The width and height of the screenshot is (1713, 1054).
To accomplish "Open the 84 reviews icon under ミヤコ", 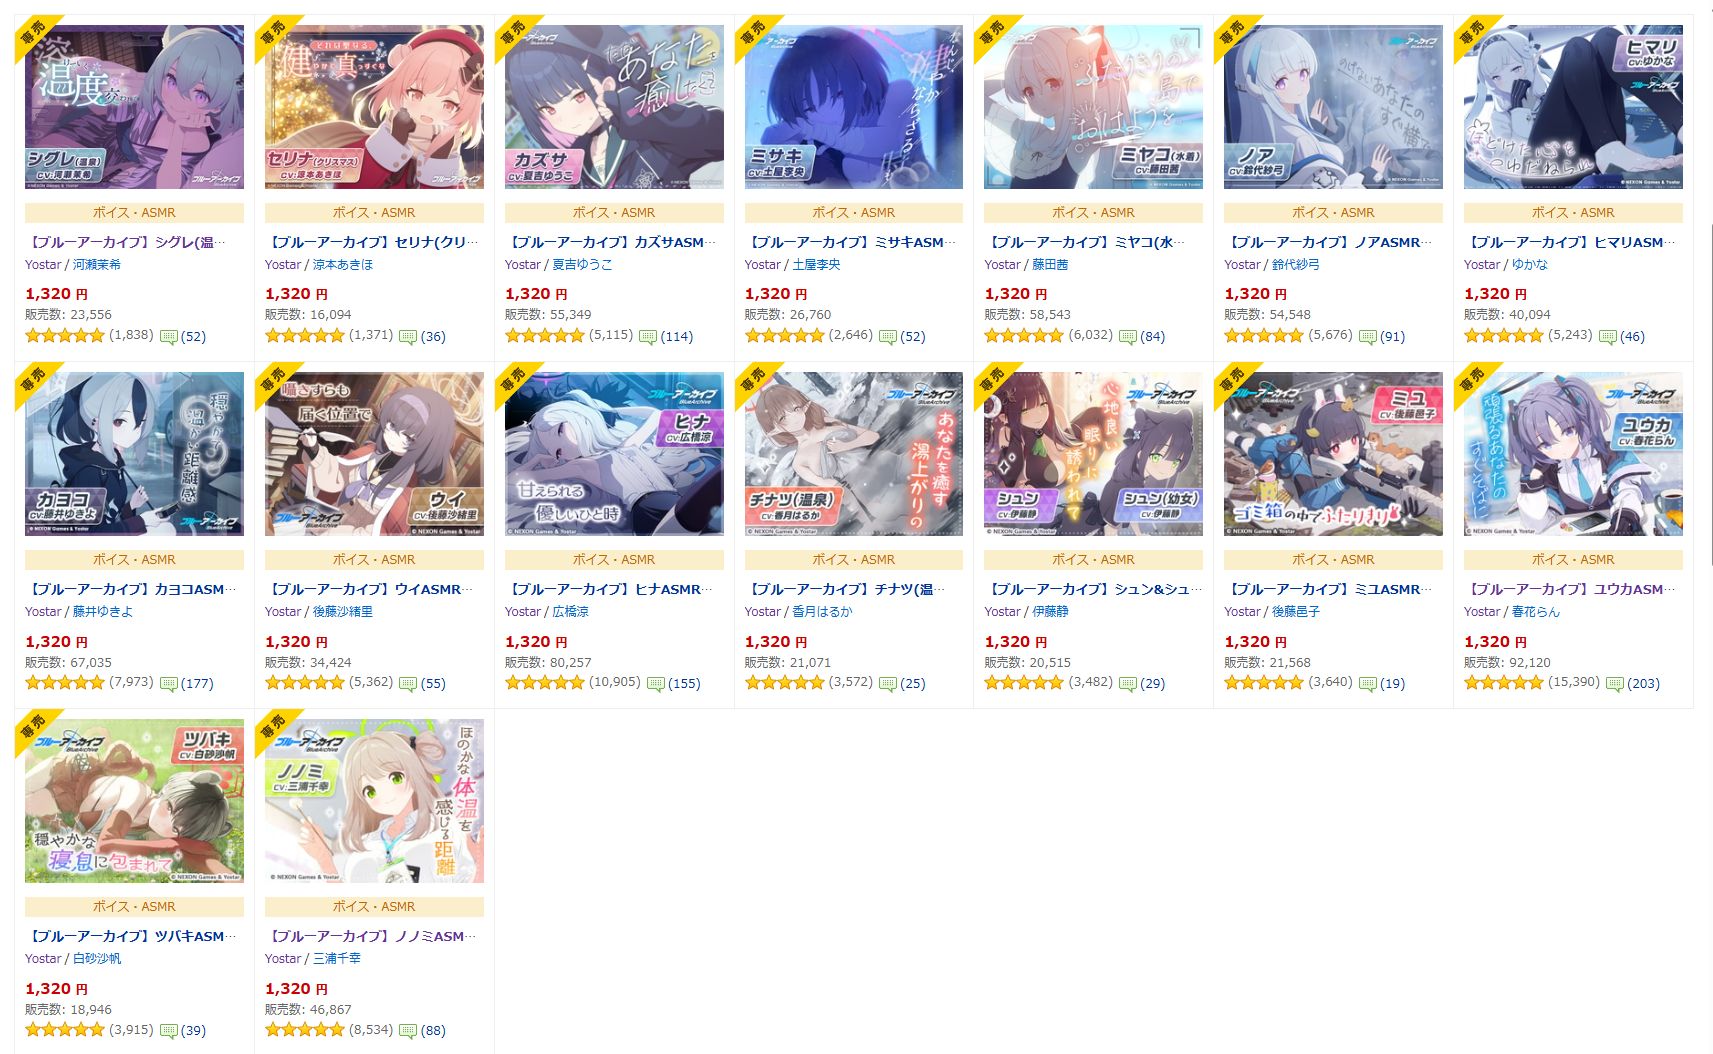I will [1128, 337].
